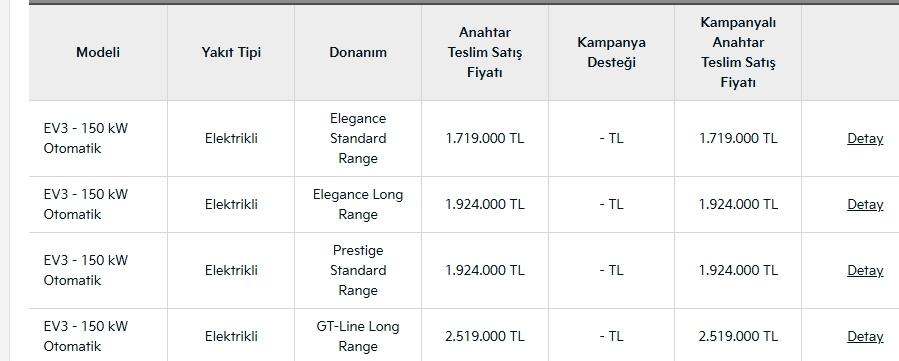Open Detay link for GT-Line Long Range
The height and width of the screenshot is (361, 899).
coord(865,336)
